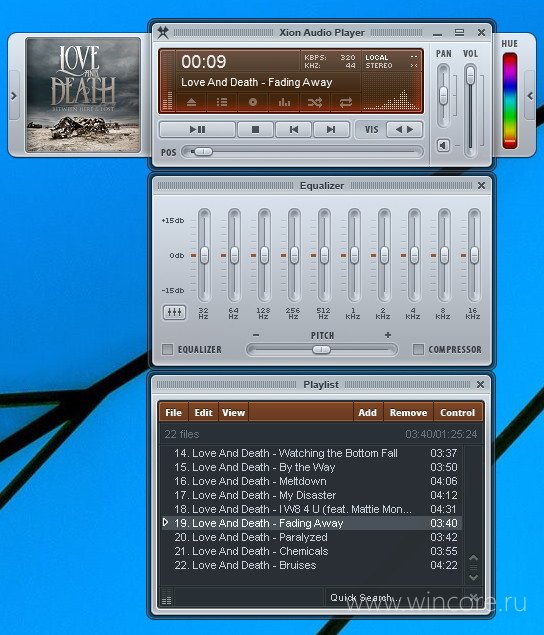Select track 16 Meltdown
544x635 pixels.
[x=311, y=481]
